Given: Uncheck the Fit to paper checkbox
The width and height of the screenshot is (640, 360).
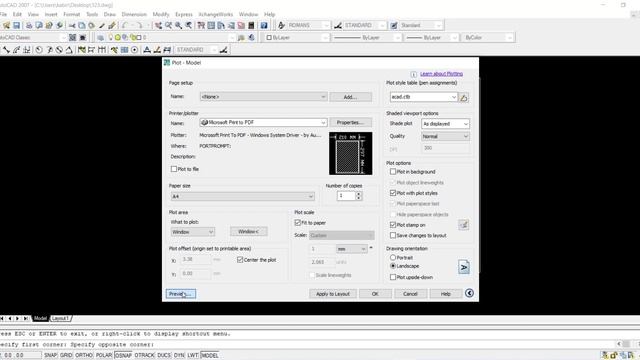Looking at the screenshot, I should tap(298, 223).
